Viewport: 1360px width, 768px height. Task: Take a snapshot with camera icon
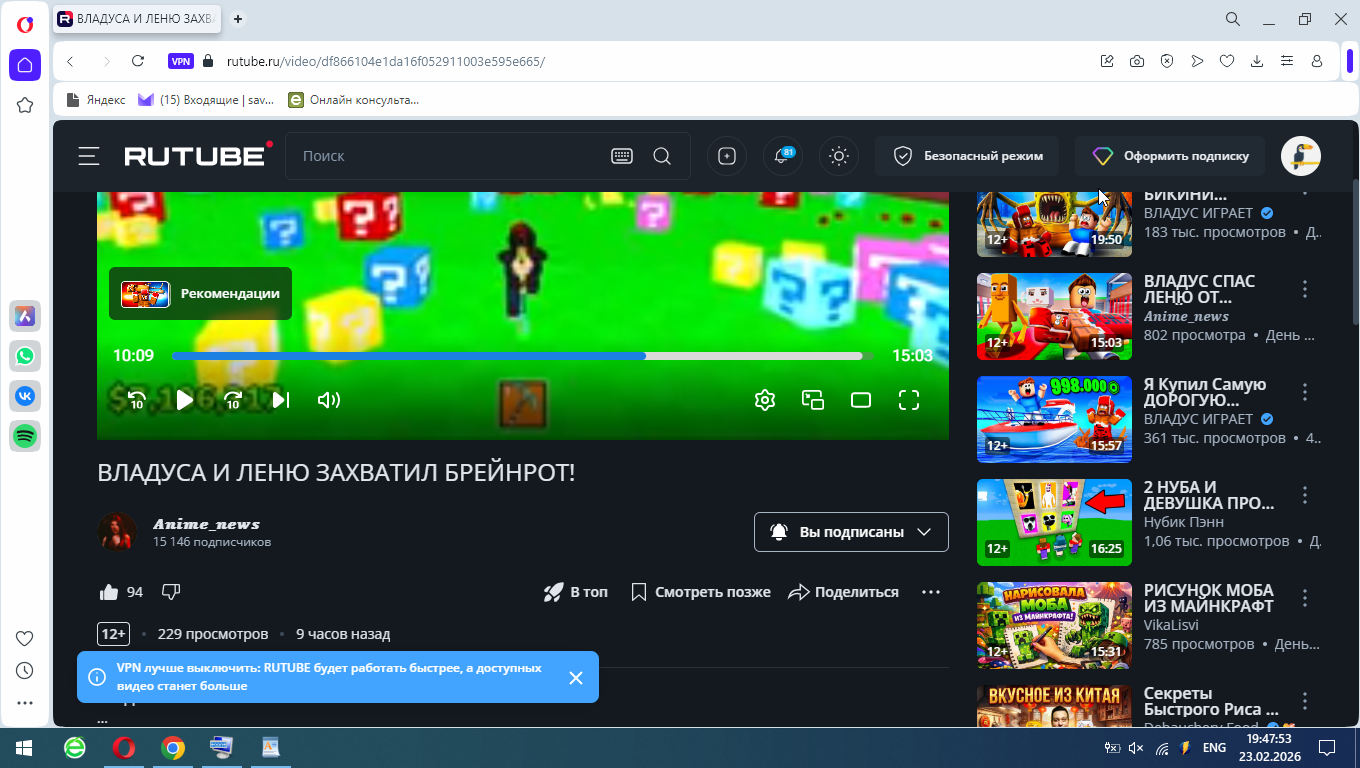1137,61
